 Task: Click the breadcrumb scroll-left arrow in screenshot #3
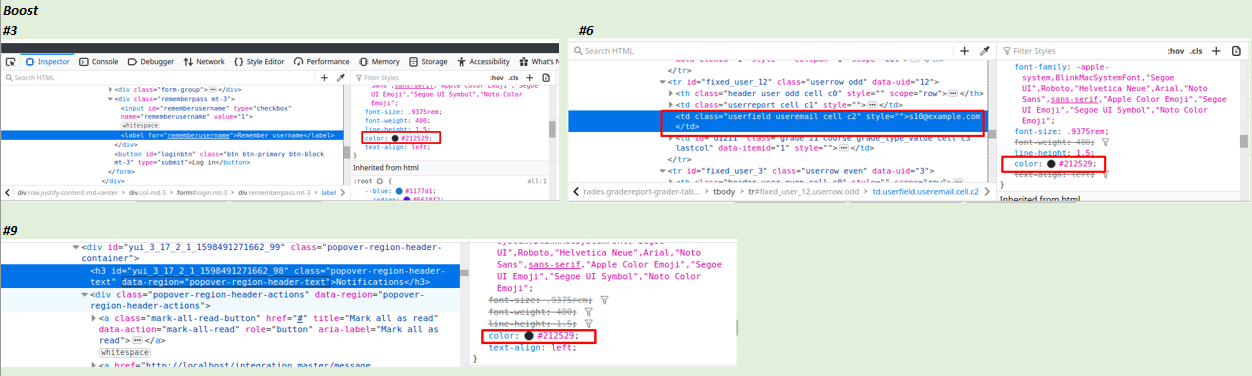point(8,192)
